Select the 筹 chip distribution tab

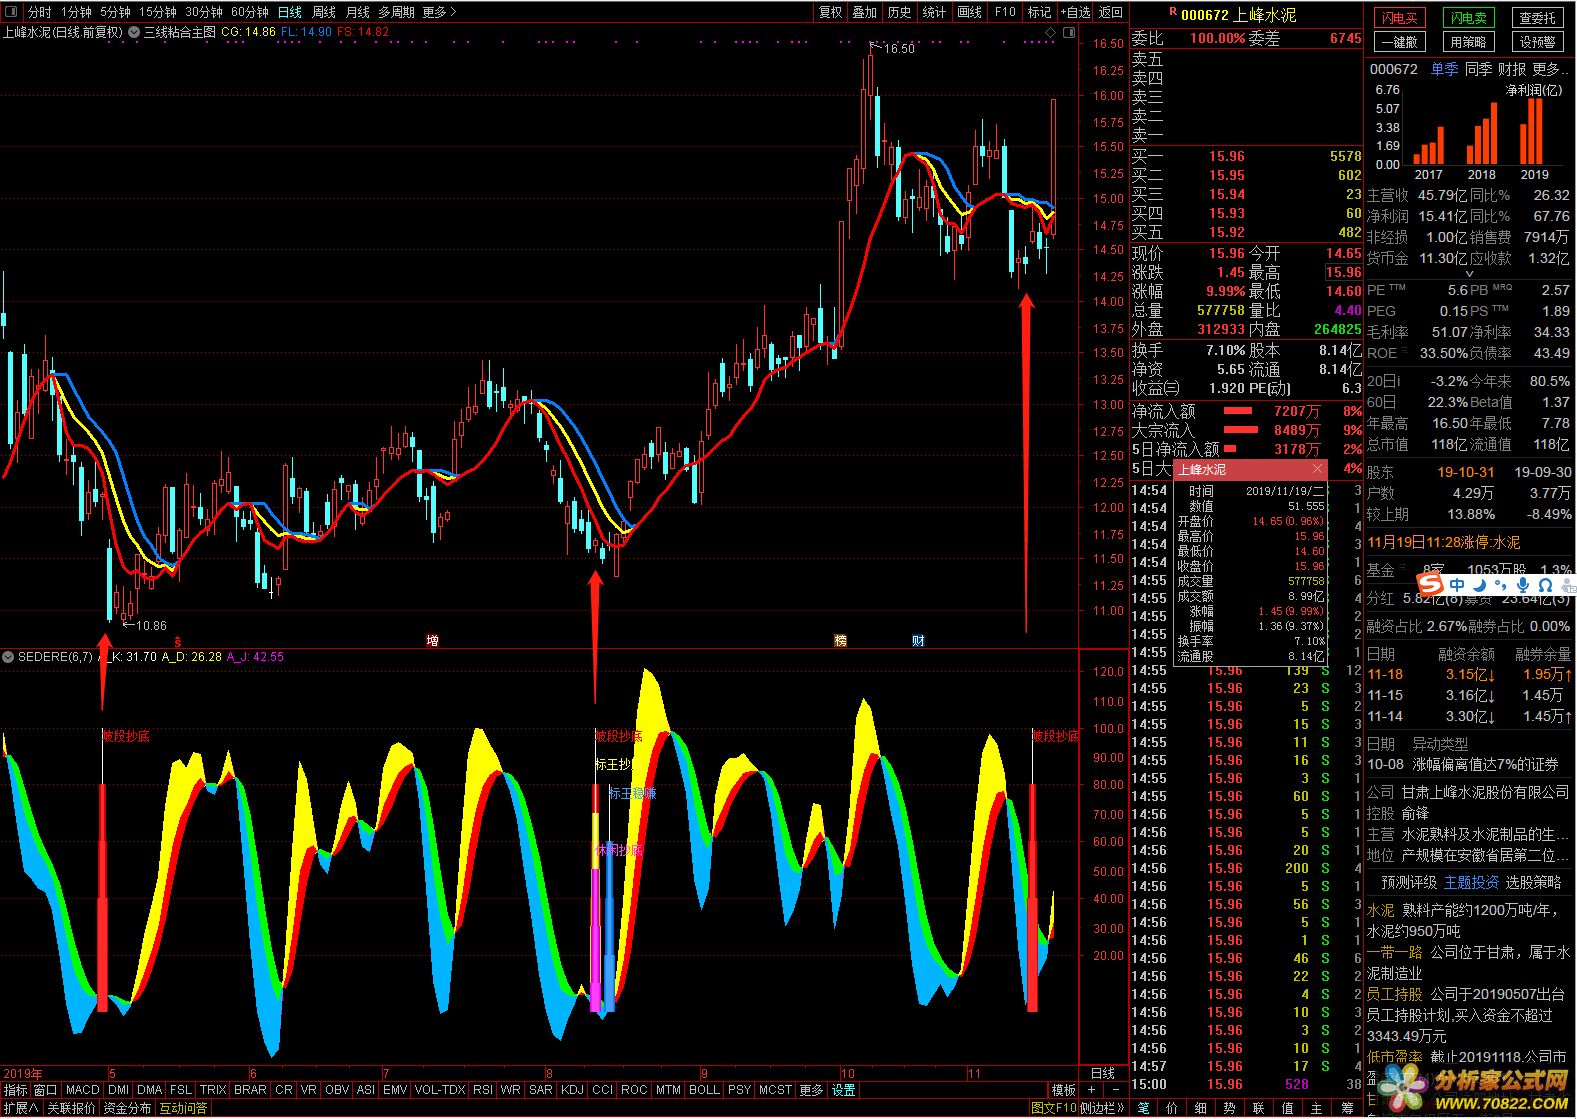(1346, 1108)
